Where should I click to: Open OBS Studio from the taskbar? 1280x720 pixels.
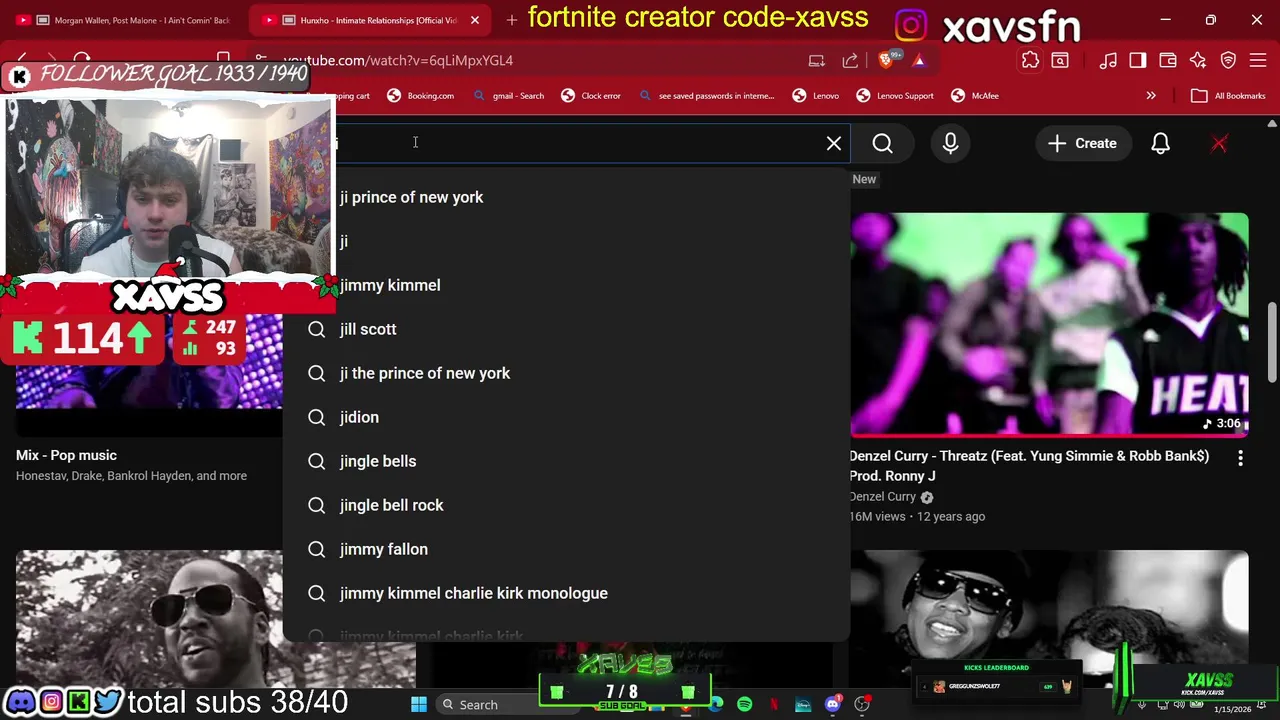tap(862, 704)
